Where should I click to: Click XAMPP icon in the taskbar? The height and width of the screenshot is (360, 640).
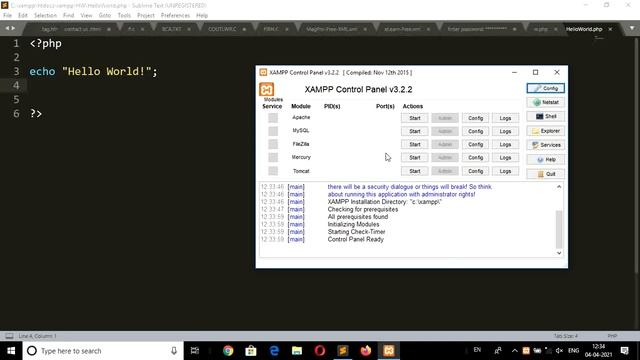click(389, 351)
